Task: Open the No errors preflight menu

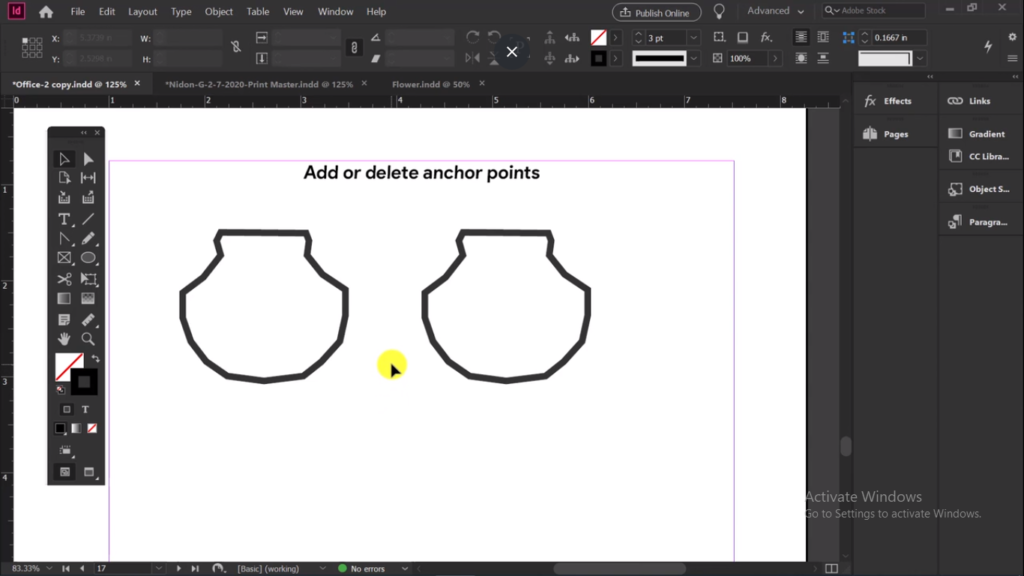Action: [x=405, y=569]
